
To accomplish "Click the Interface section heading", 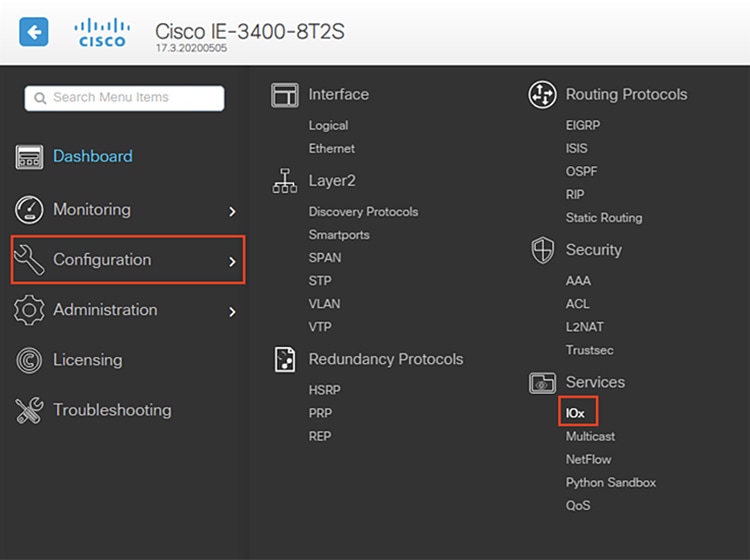I will [x=339, y=95].
